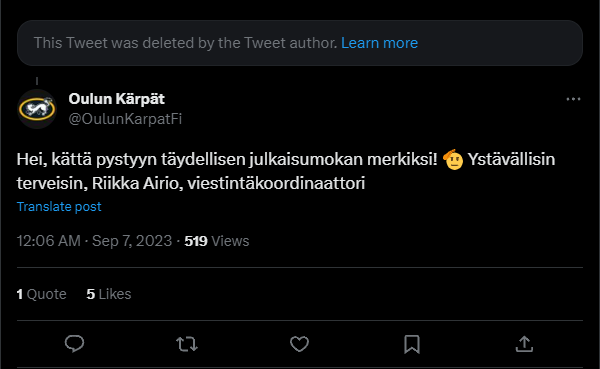The height and width of the screenshot is (369, 600).
Task: Repost this tweet using the retweet icon
Action: pyautogui.click(x=187, y=344)
